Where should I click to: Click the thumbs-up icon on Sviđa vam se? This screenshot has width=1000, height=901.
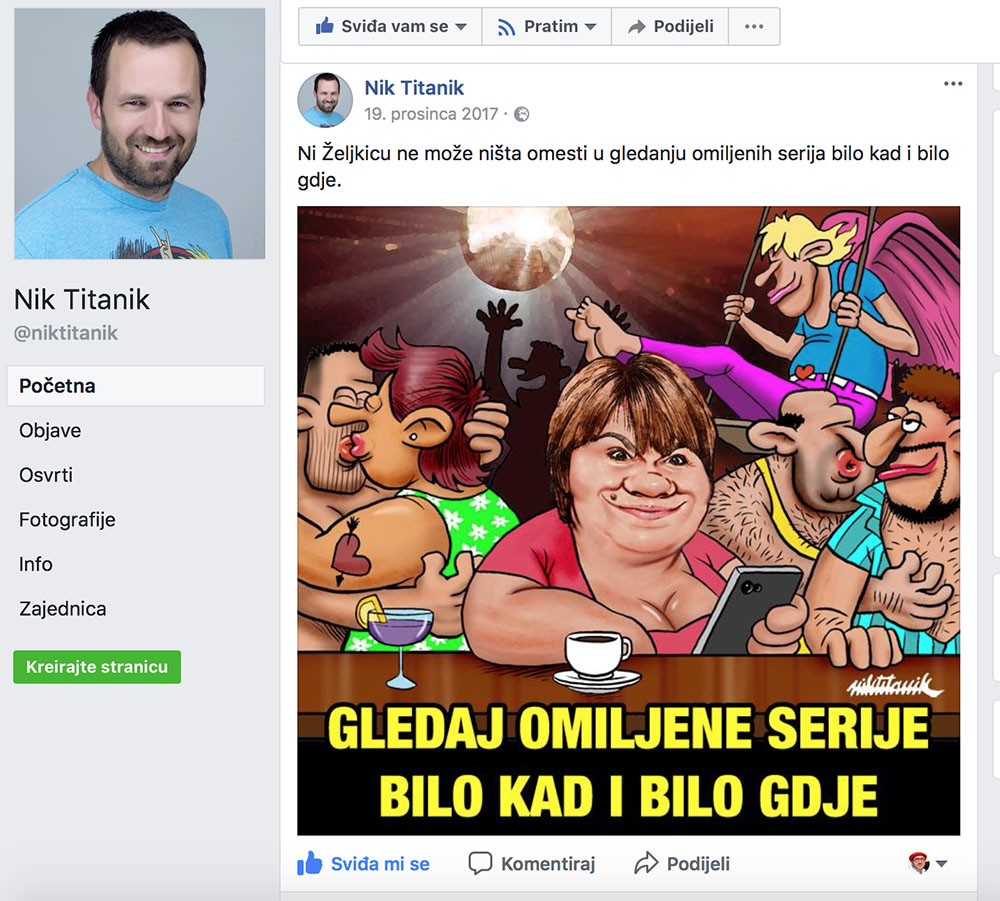tap(325, 26)
